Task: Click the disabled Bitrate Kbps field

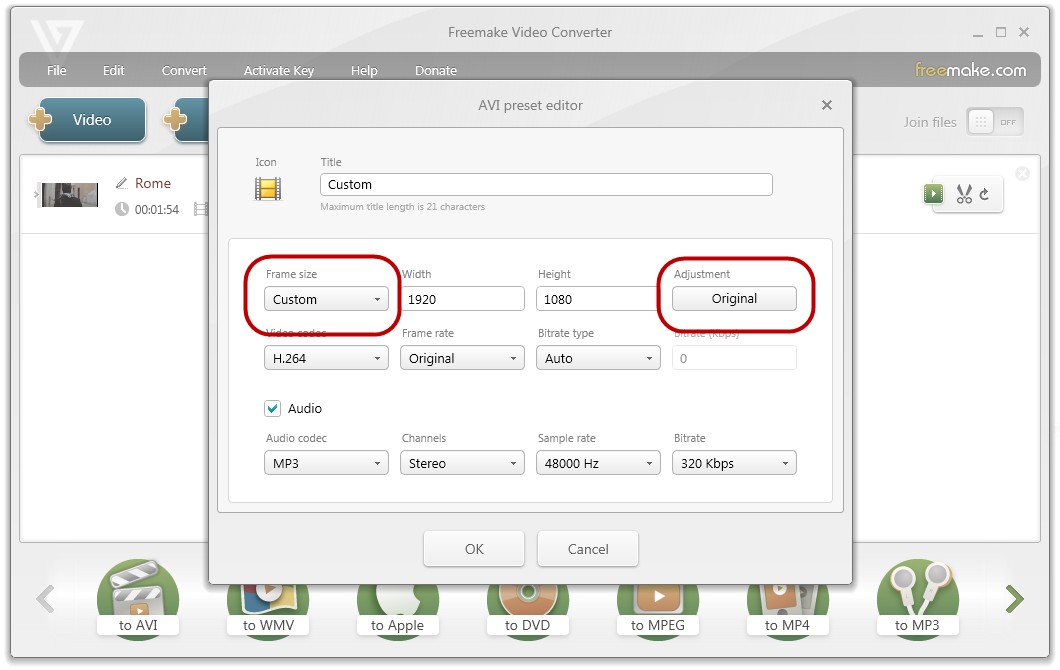Action: coord(734,358)
